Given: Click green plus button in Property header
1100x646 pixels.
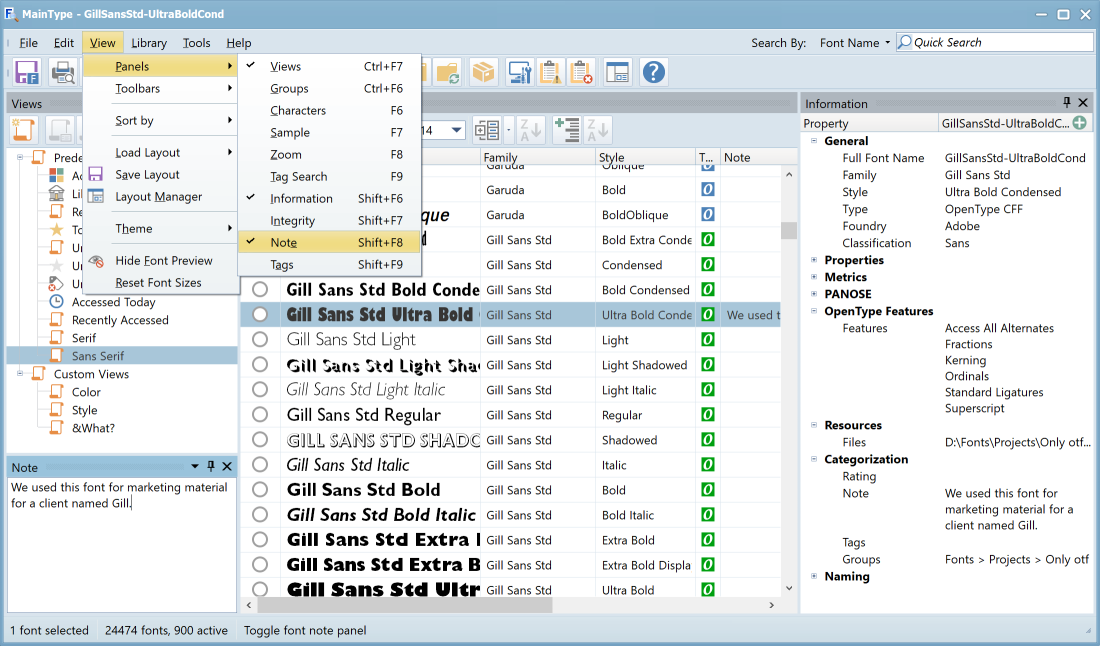Looking at the screenshot, I should click(1080, 123).
